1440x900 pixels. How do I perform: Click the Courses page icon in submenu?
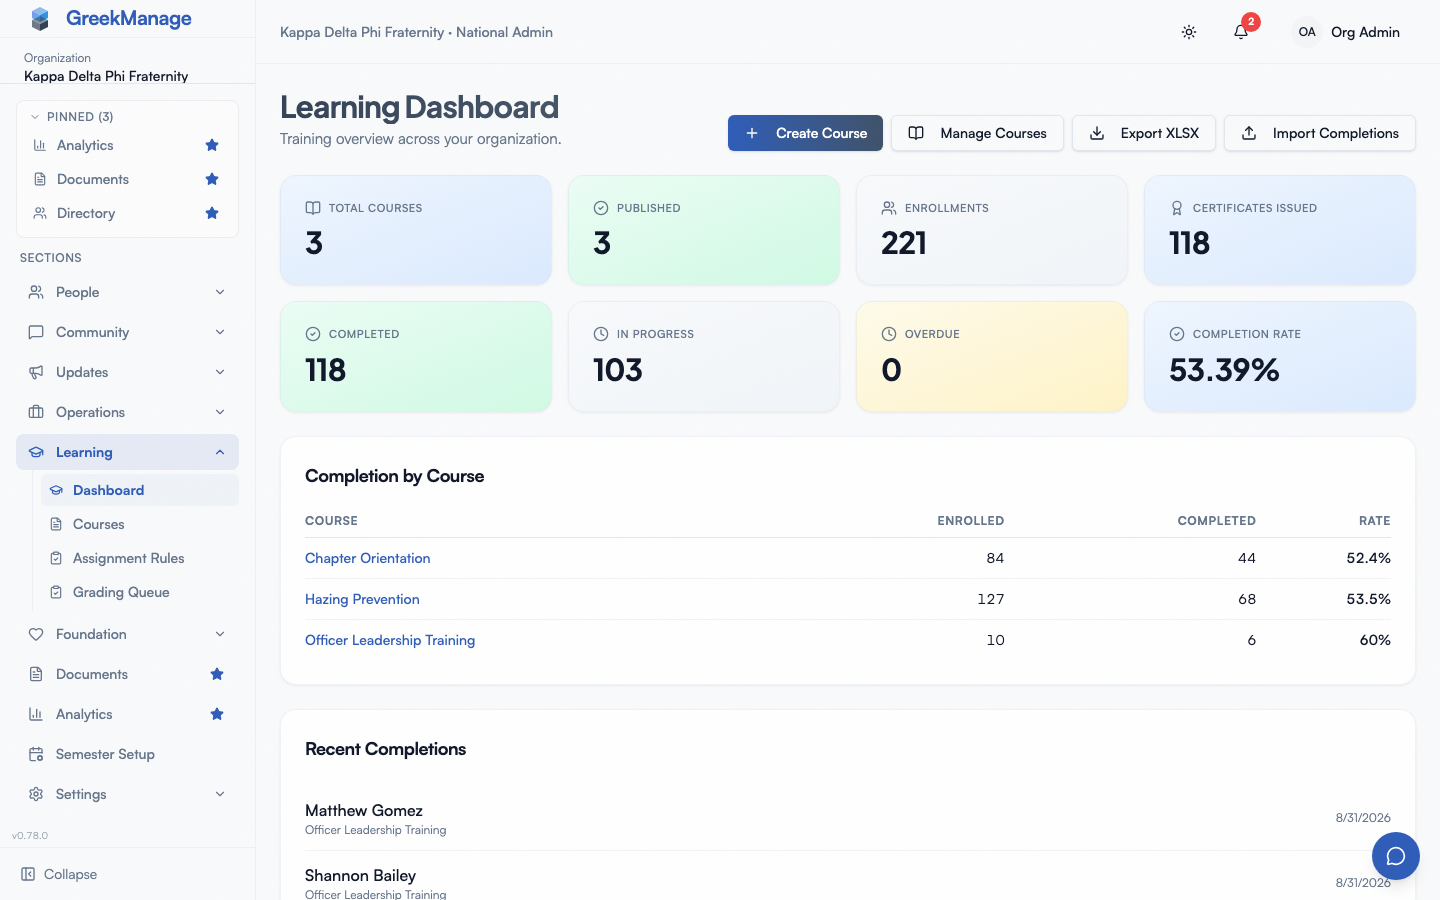pyautogui.click(x=57, y=524)
